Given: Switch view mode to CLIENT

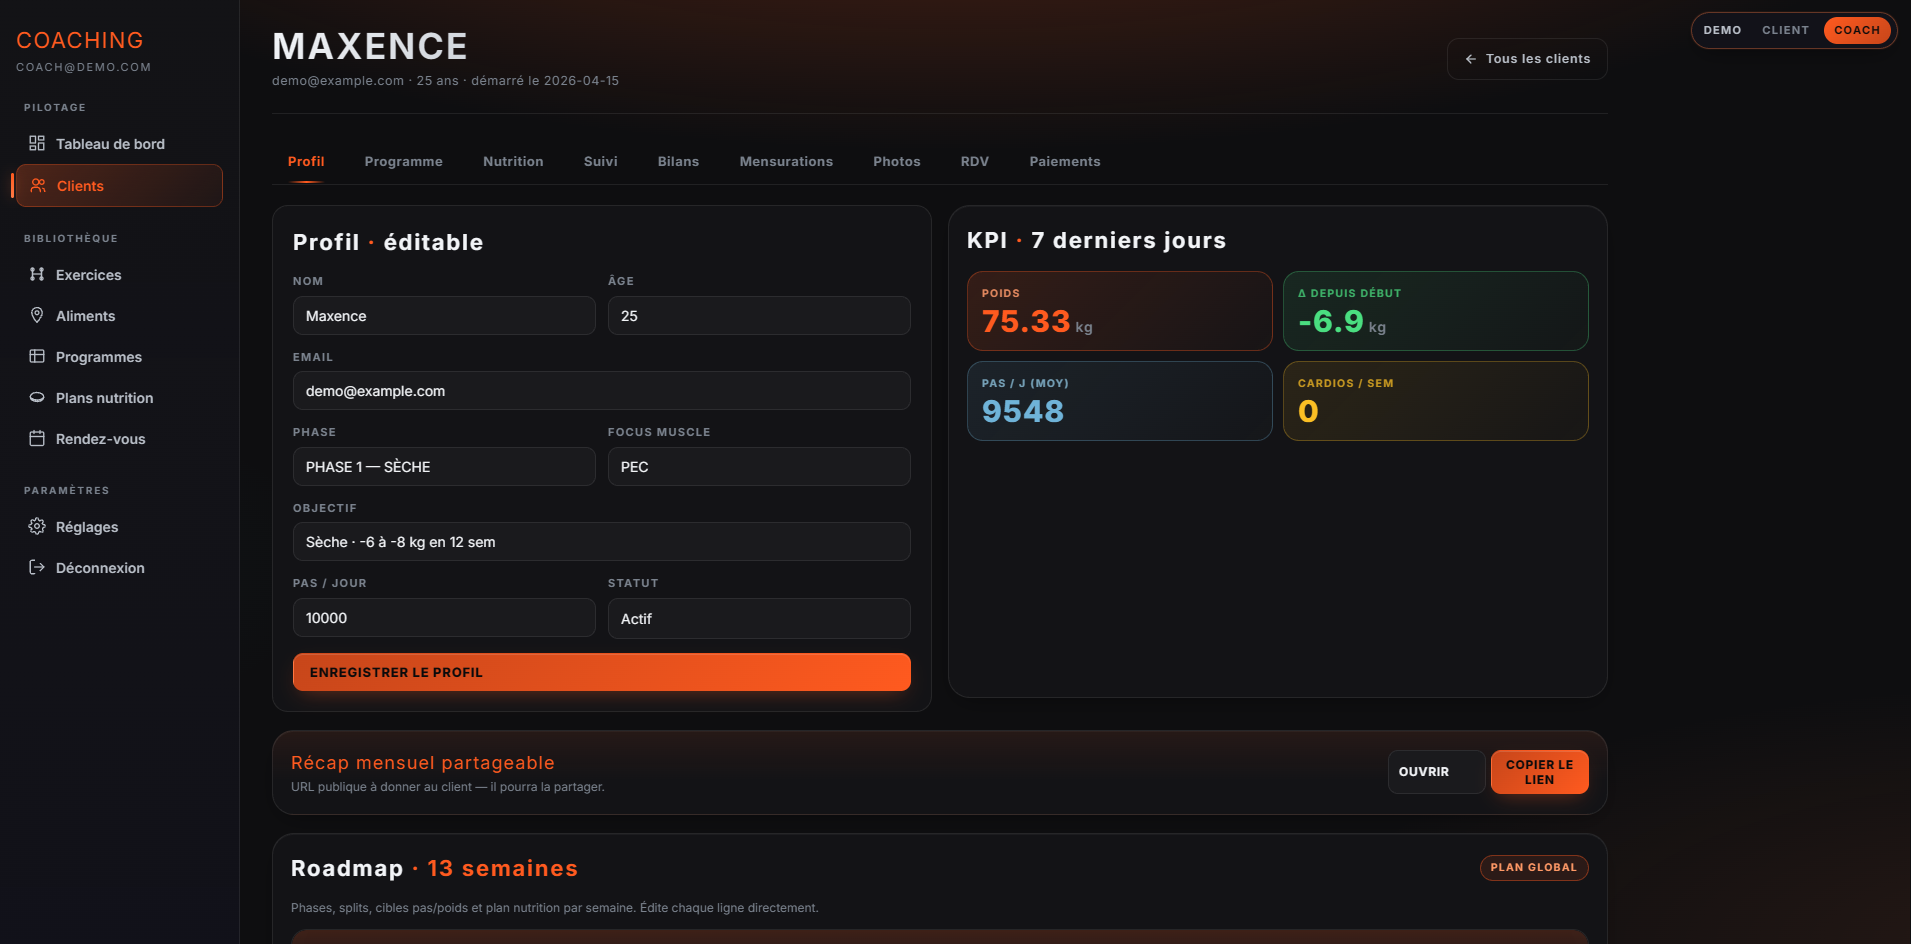Looking at the screenshot, I should (x=1785, y=30).
